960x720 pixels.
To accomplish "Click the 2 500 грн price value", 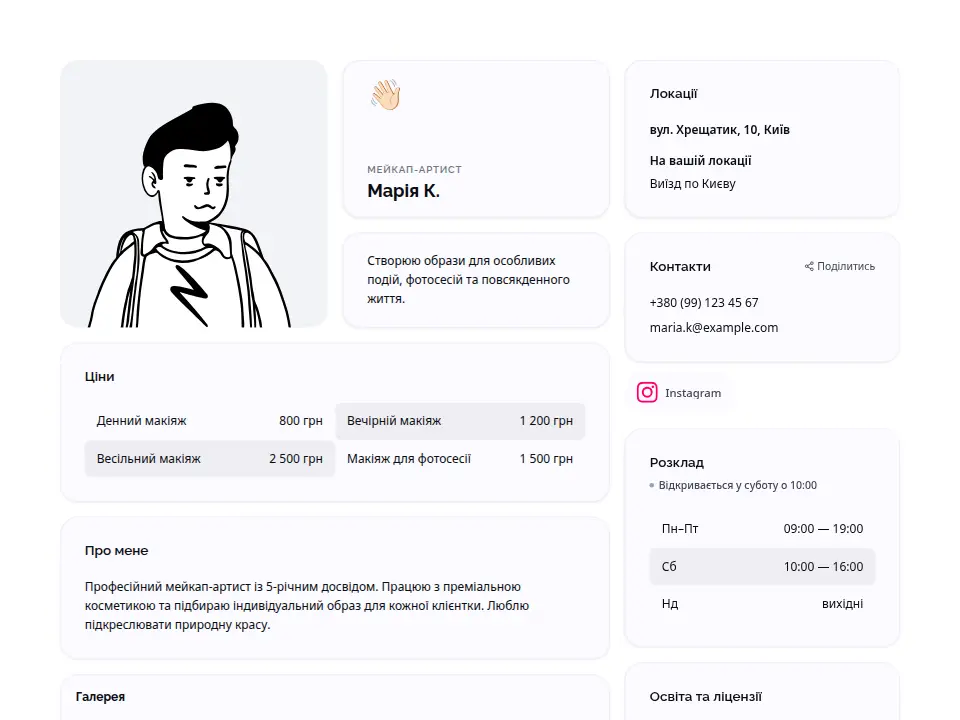I will click(296, 459).
